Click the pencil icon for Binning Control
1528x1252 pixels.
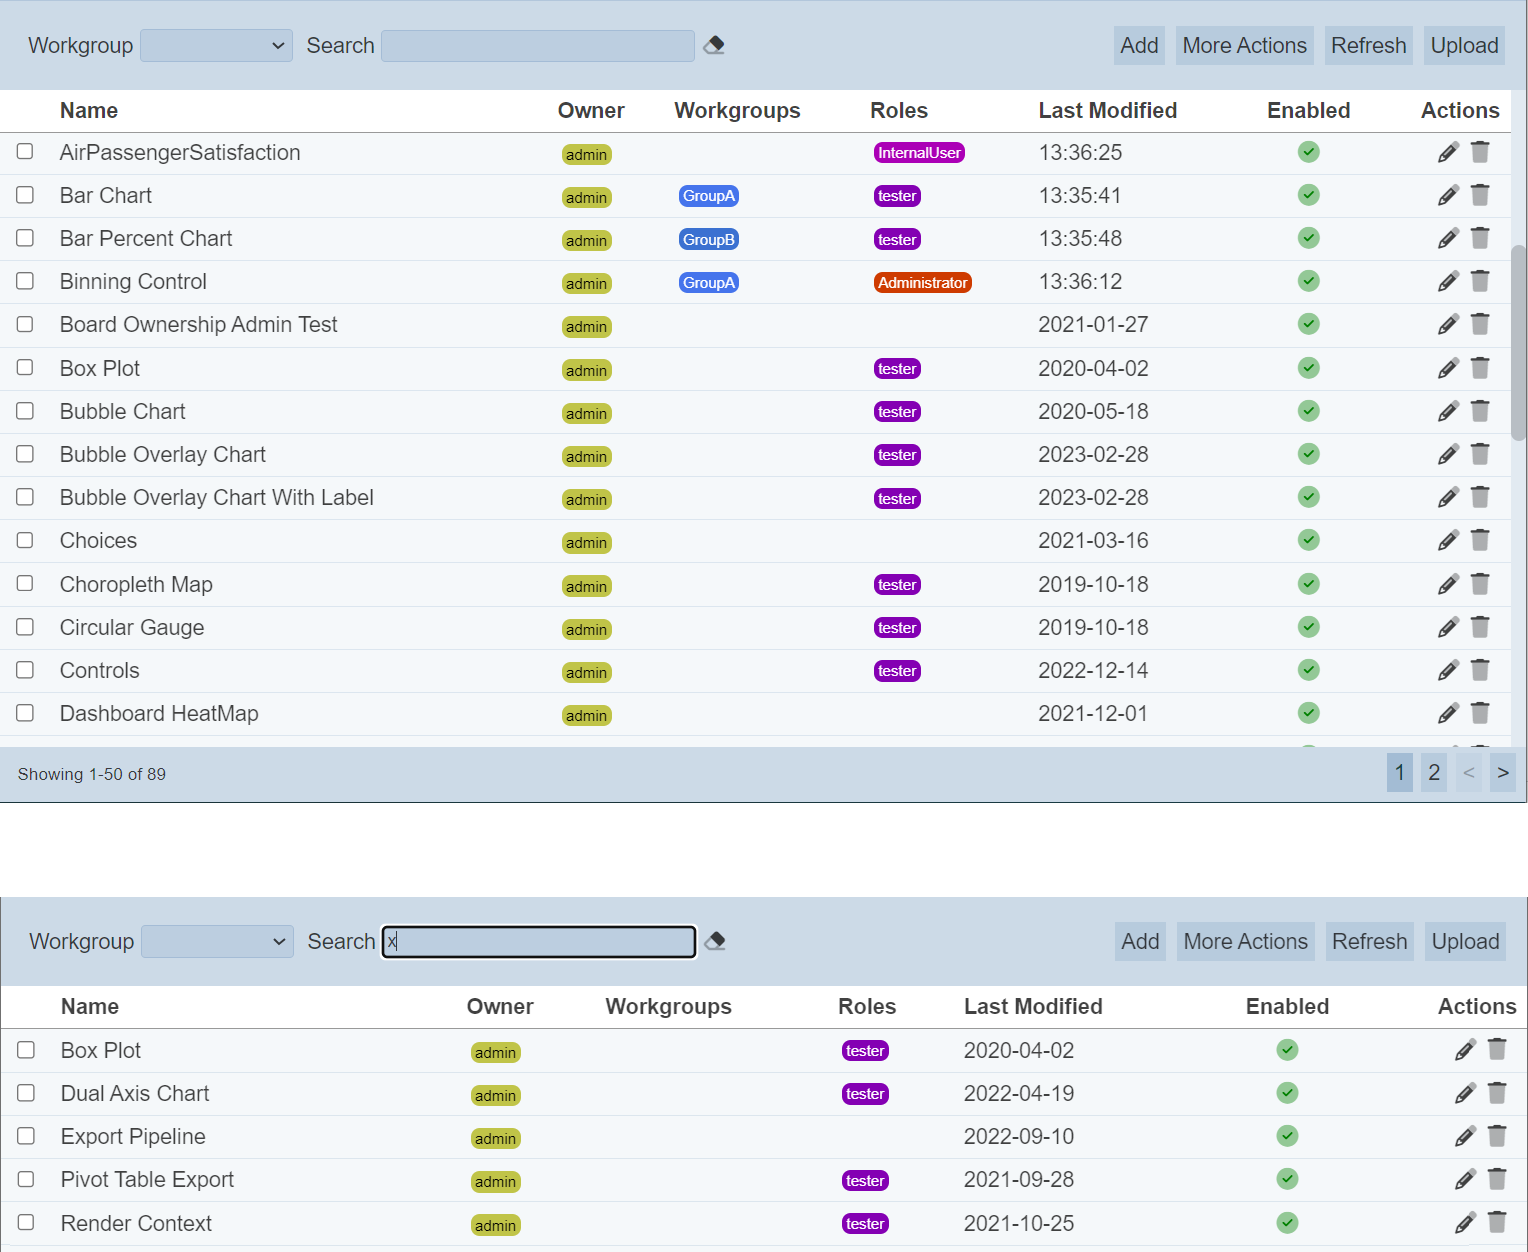[1448, 282]
